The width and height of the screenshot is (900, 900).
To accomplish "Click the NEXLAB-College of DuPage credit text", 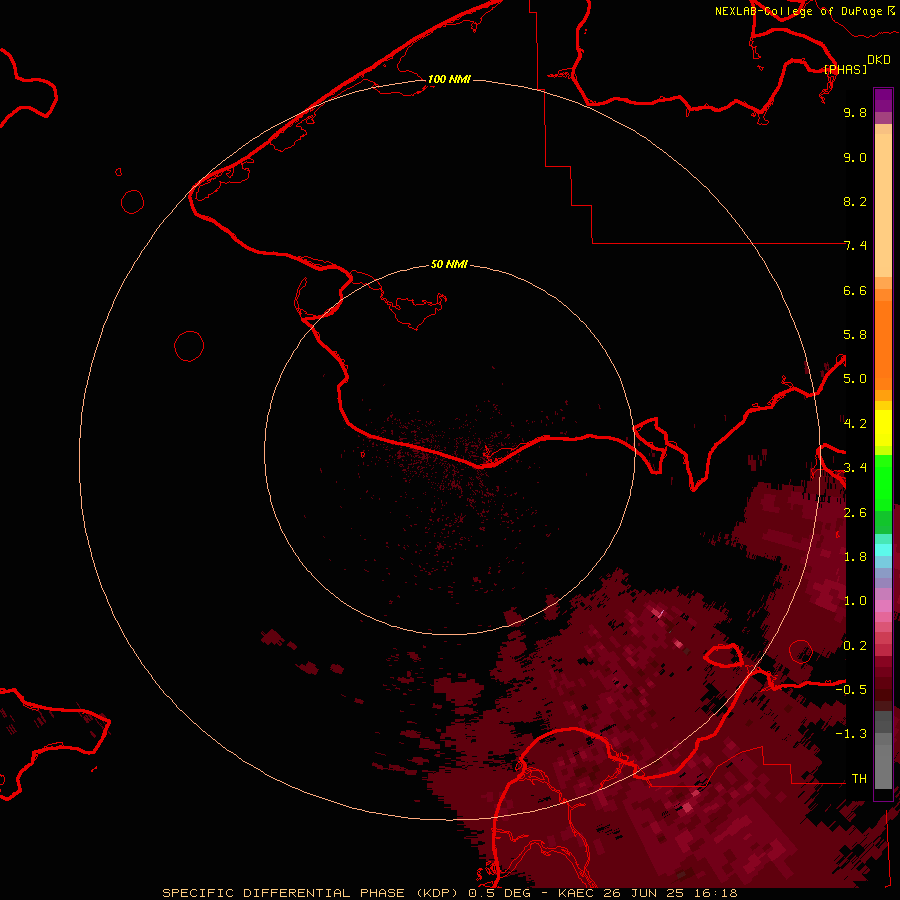I will point(798,11).
